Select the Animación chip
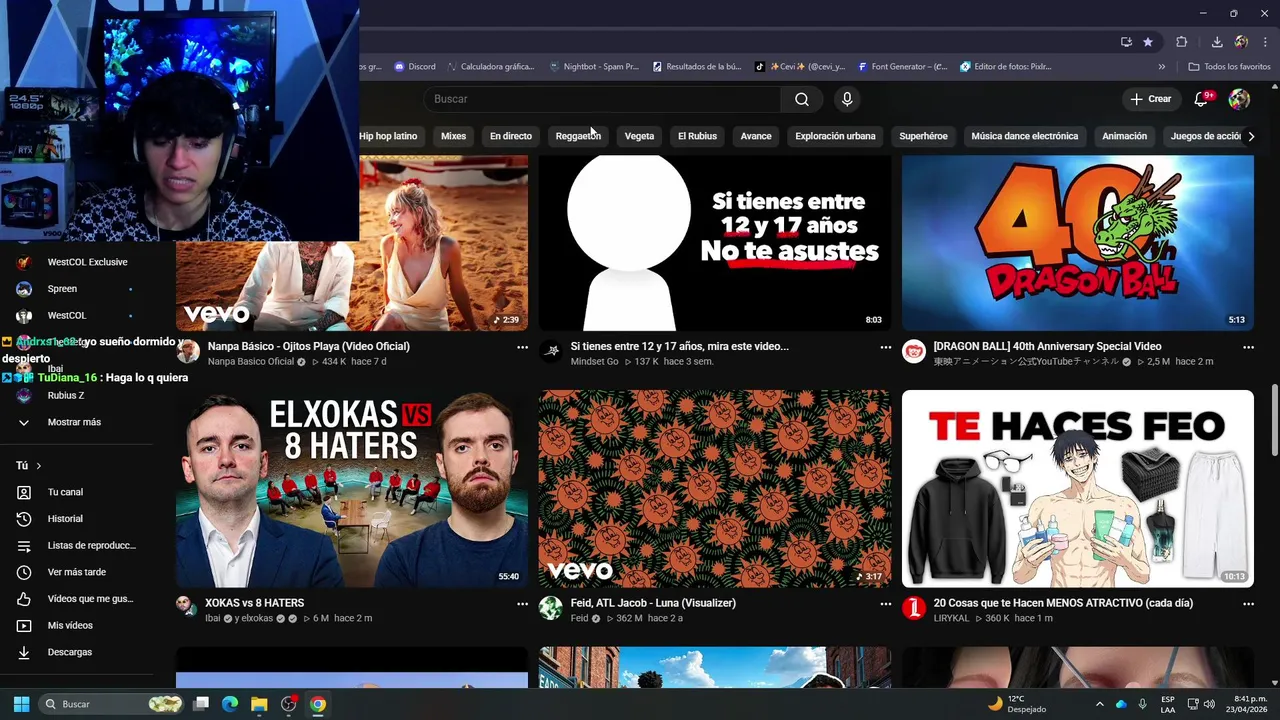 tap(1124, 136)
